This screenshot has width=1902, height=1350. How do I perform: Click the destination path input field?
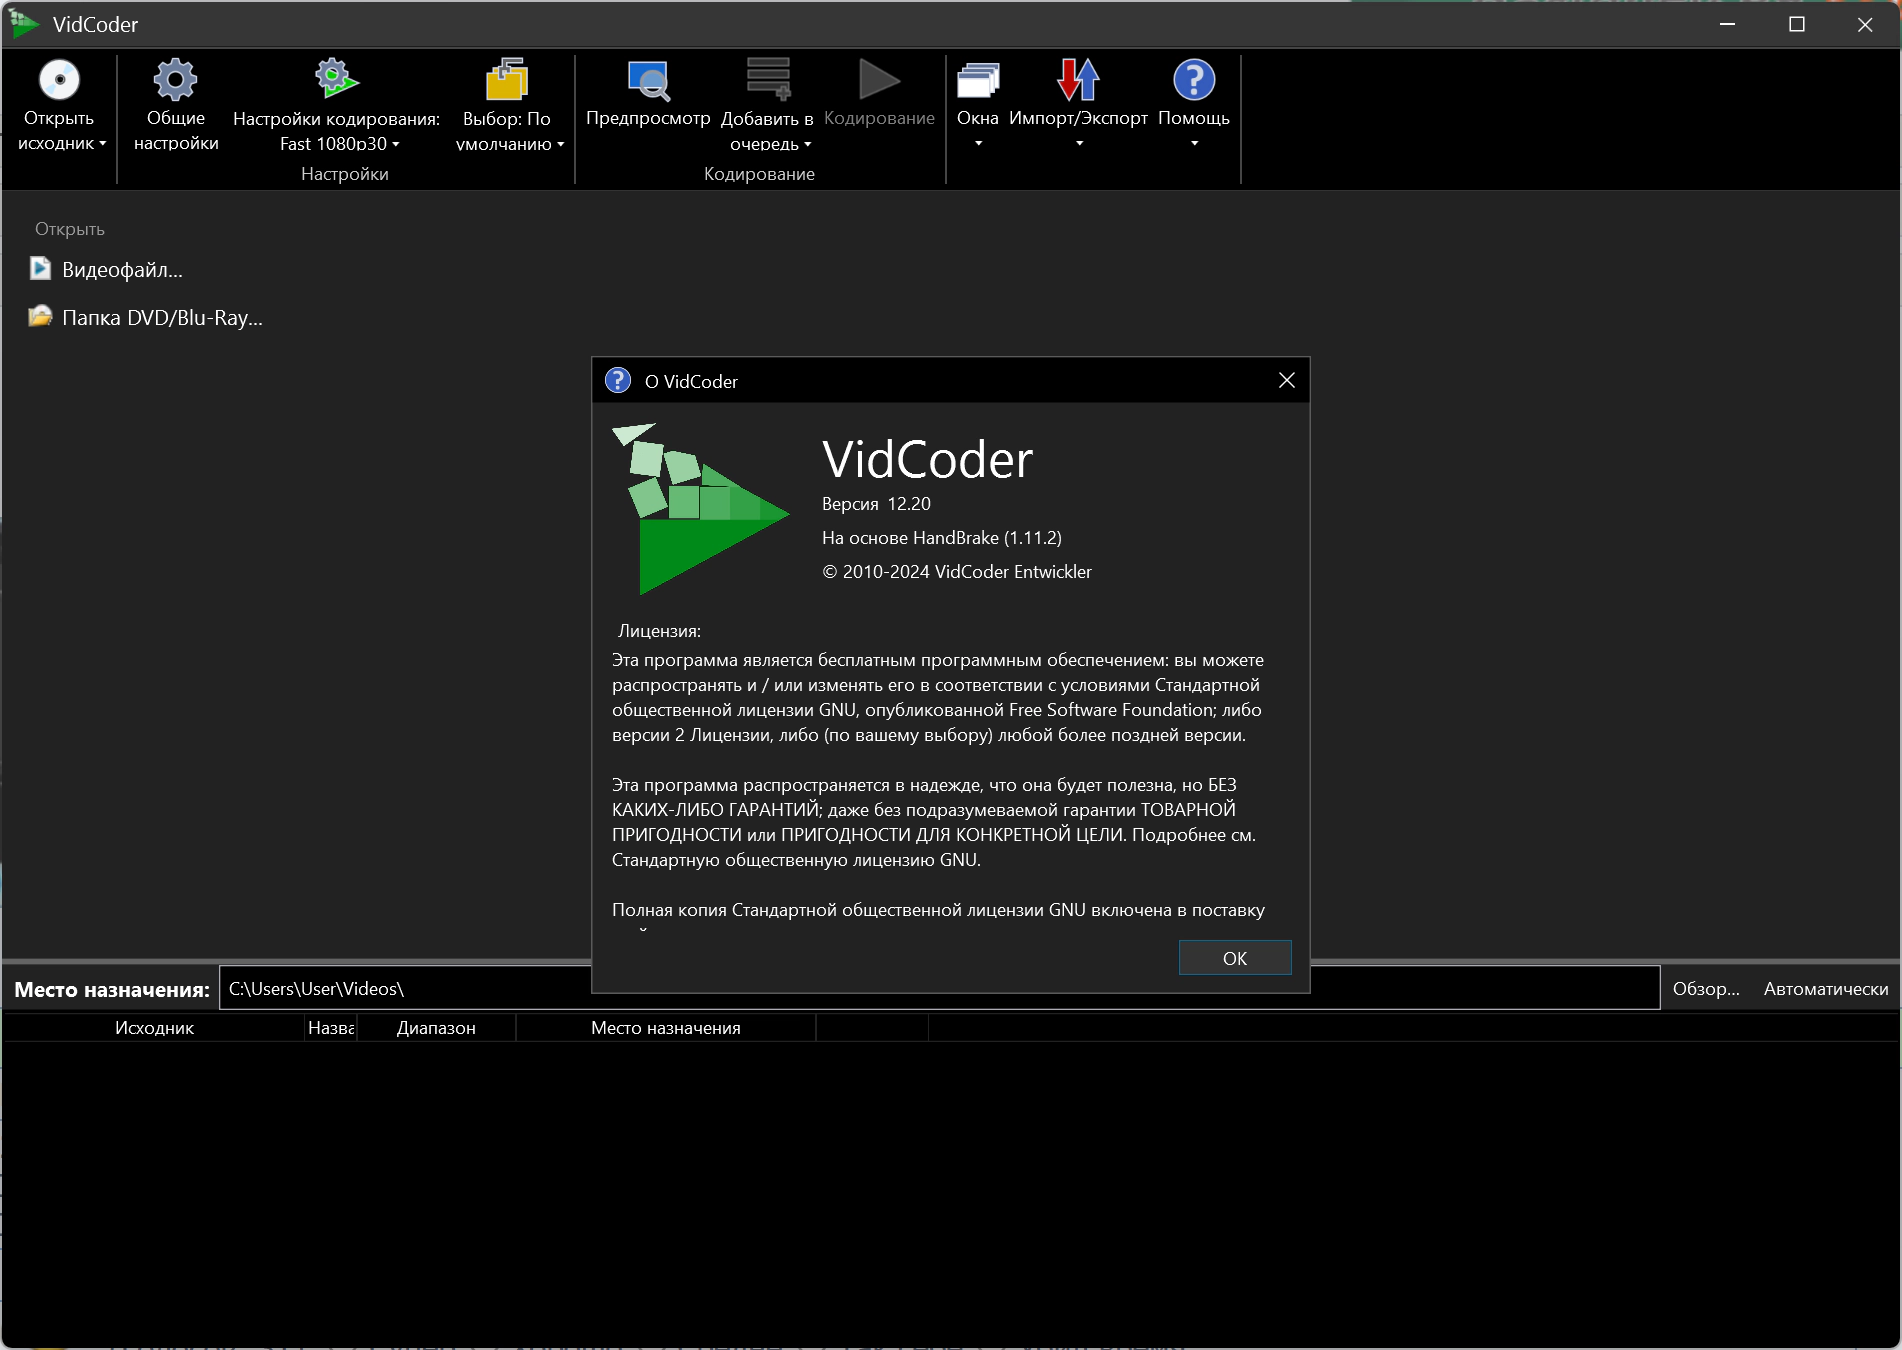click(x=939, y=988)
